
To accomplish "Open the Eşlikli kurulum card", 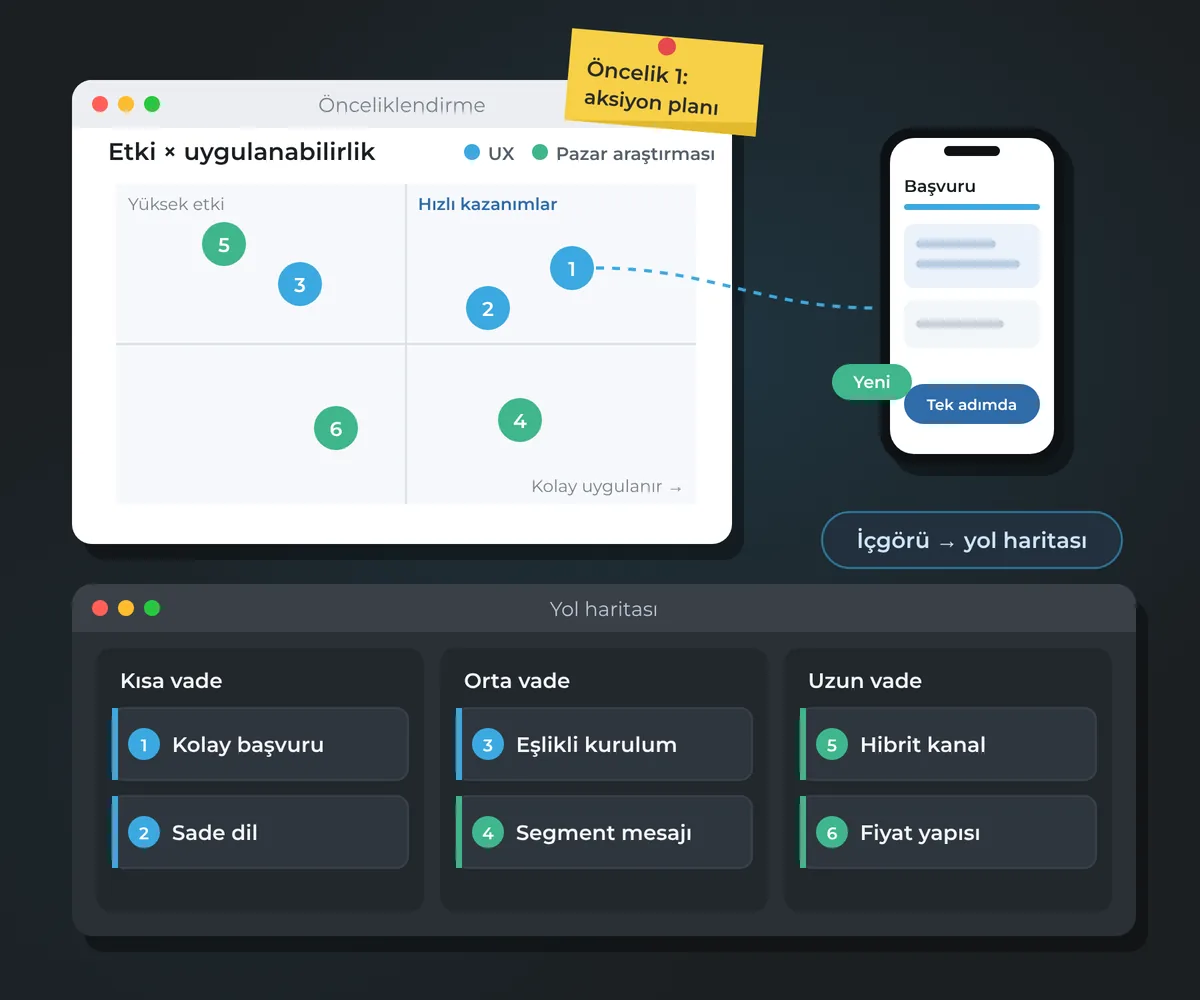I will pyautogui.click(x=604, y=744).
